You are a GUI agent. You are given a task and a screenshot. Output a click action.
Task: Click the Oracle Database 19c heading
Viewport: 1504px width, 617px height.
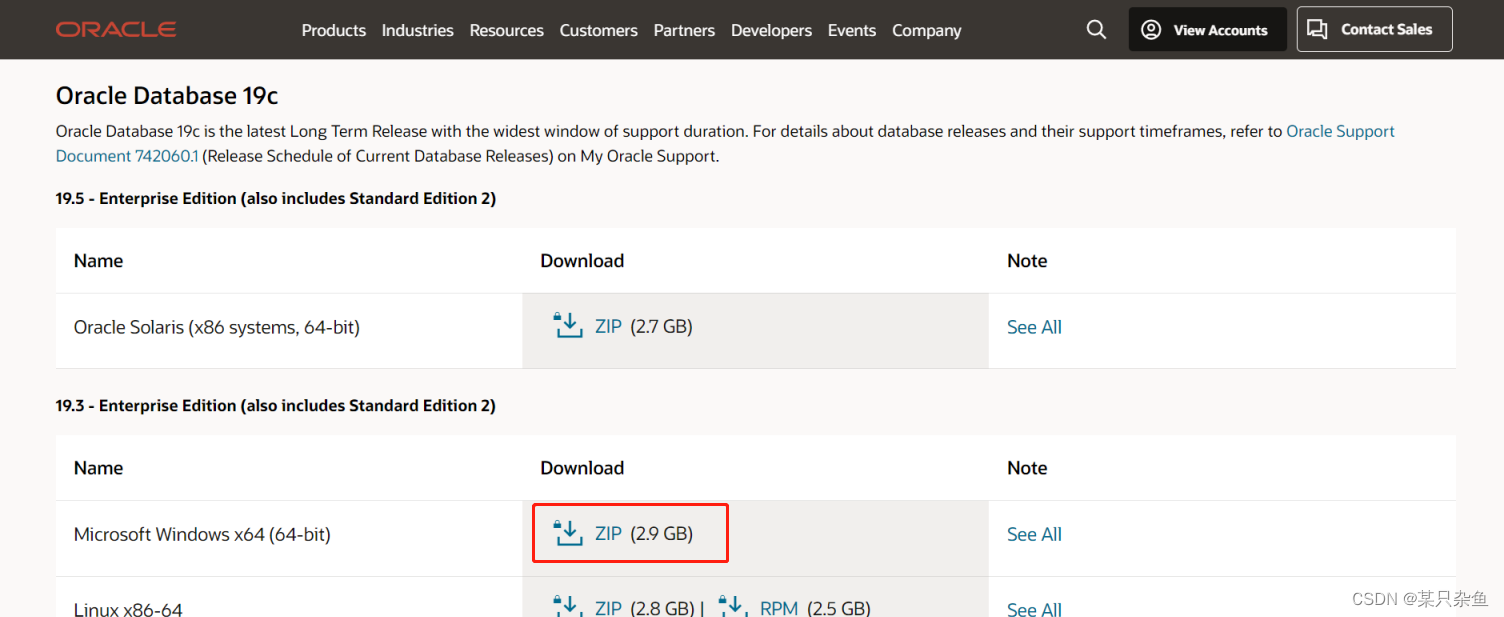pyautogui.click(x=167, y=96)
